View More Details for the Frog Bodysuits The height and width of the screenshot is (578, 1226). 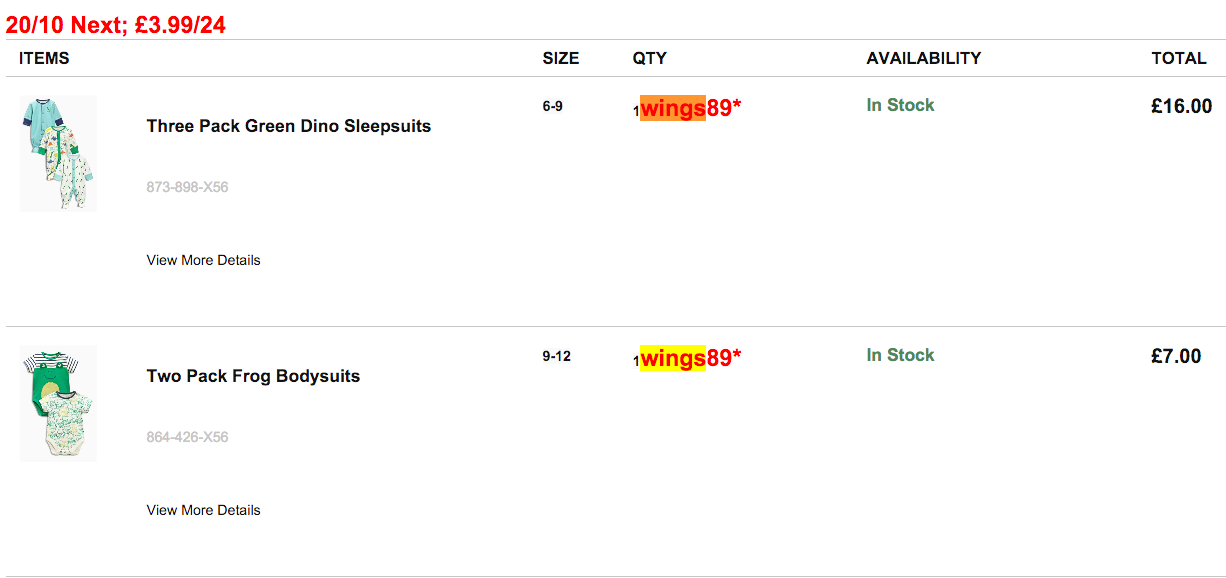pyautogui.click(x=203, y=510)
